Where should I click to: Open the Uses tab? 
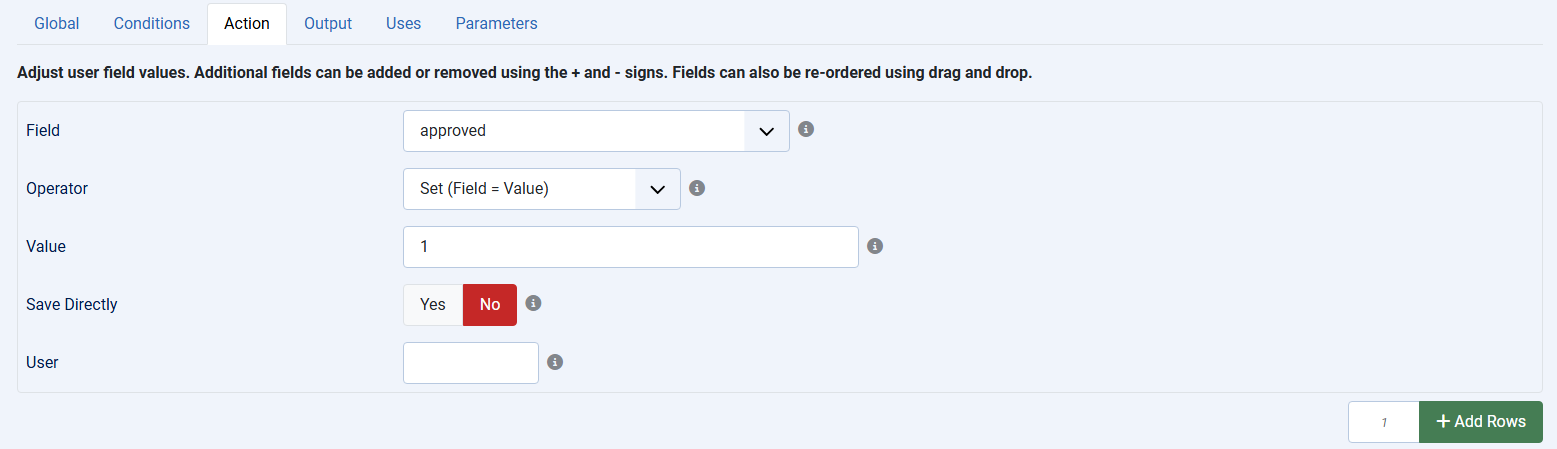point(404,23)
